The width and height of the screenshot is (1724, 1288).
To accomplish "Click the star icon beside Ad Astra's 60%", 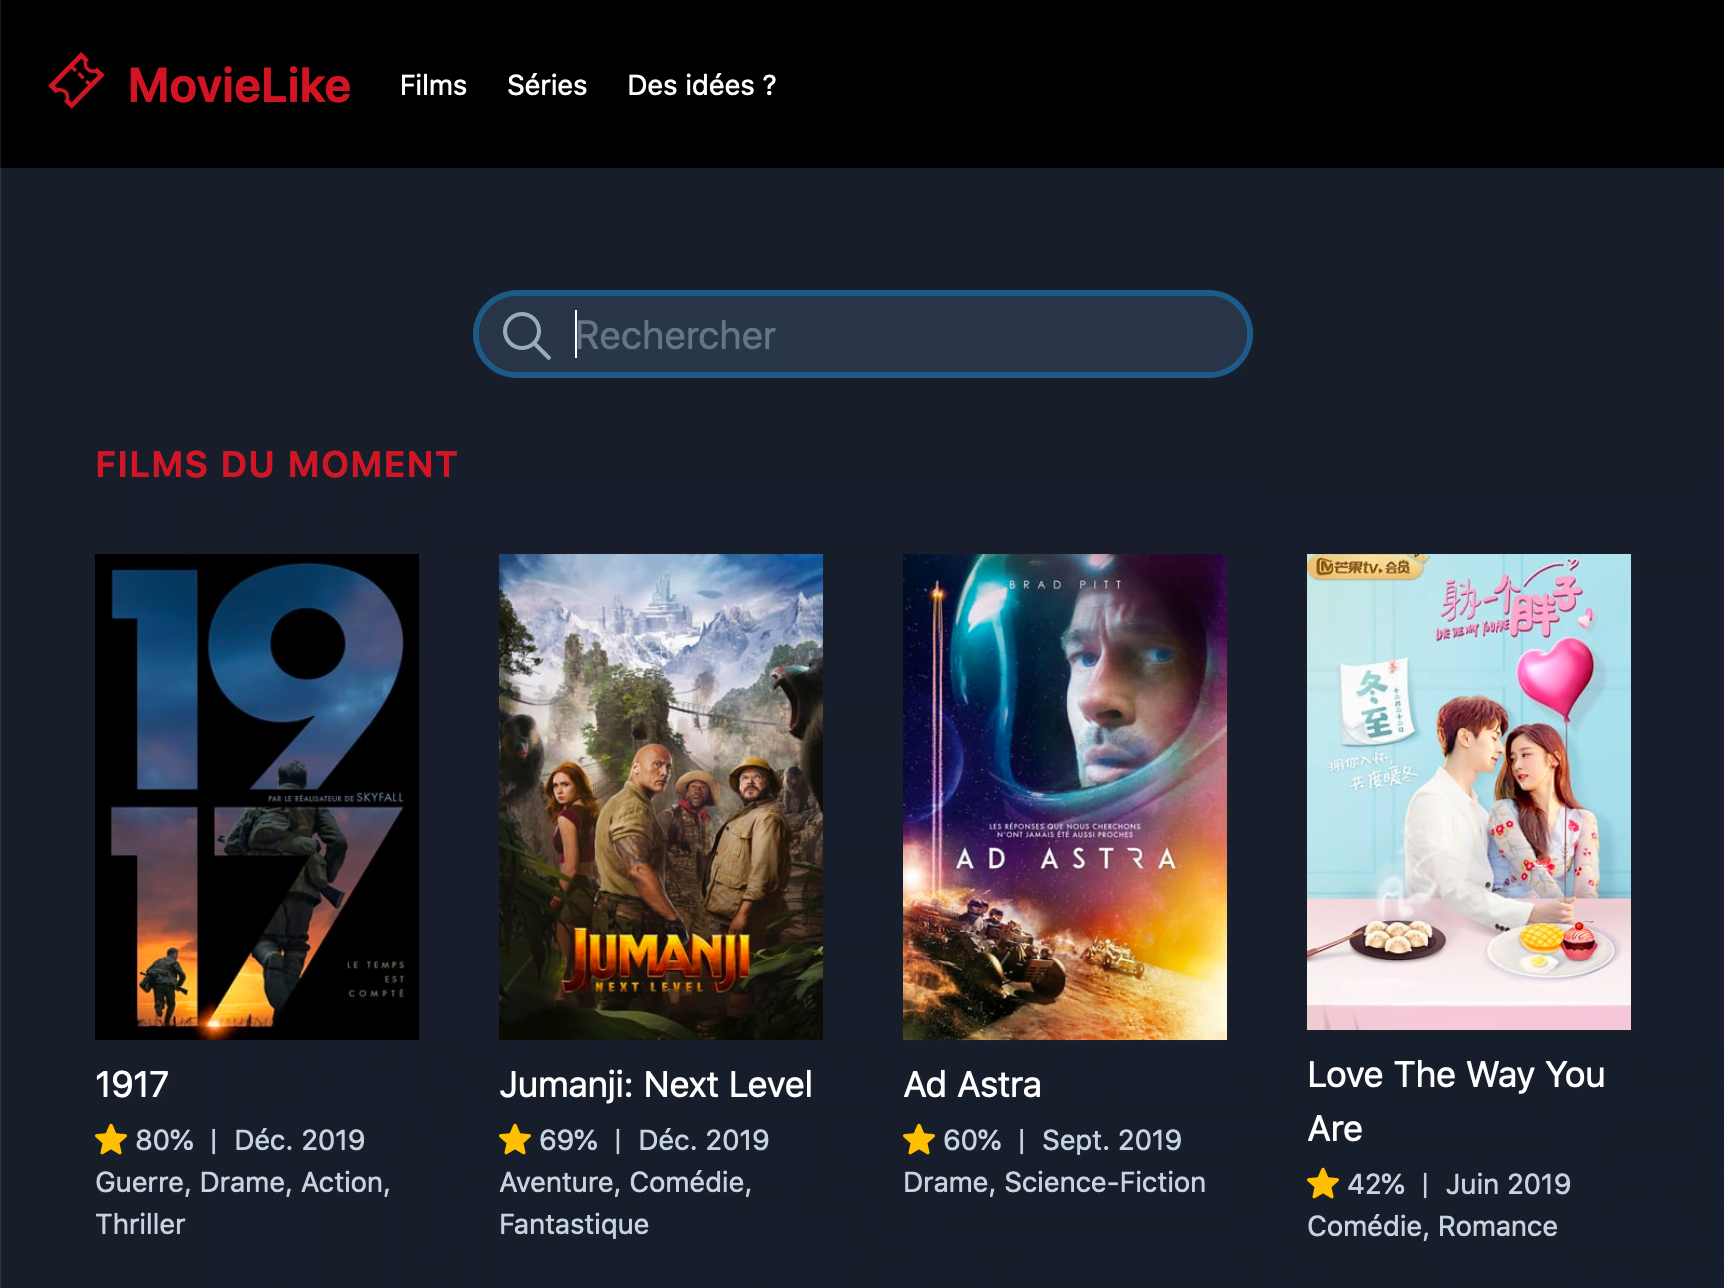I will pyautogui.click(x=919, y=1139).
